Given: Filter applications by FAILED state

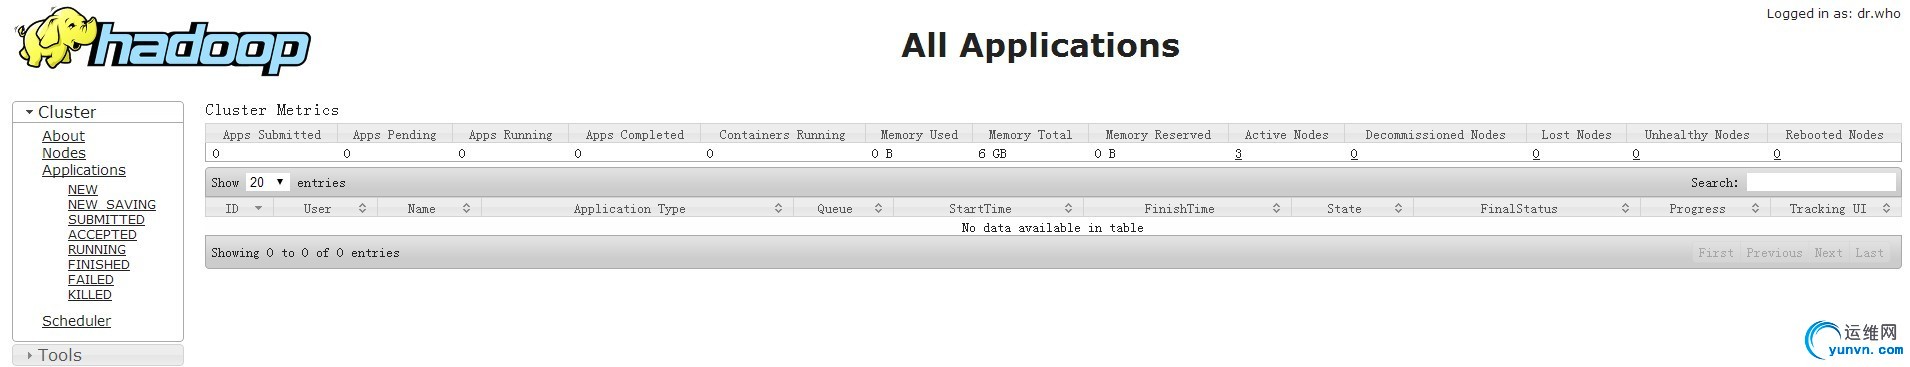Looking at the screenshot, I should pyautogui.click(x=91, y=280).
